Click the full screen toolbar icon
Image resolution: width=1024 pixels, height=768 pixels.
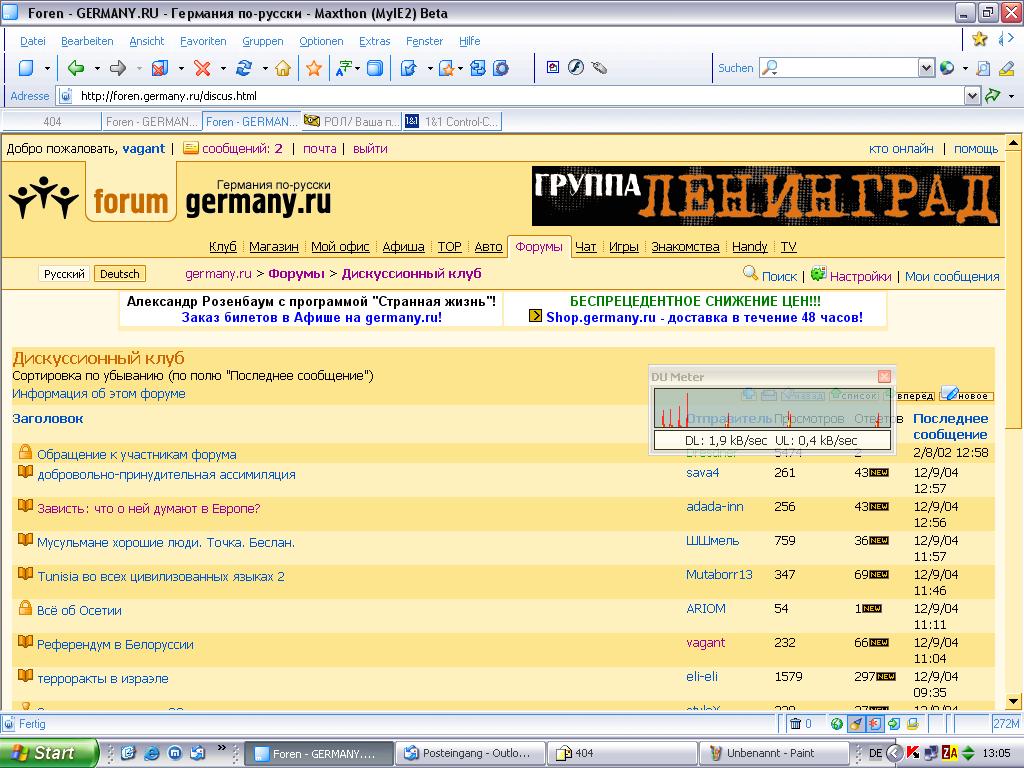[x=375, y=68]
